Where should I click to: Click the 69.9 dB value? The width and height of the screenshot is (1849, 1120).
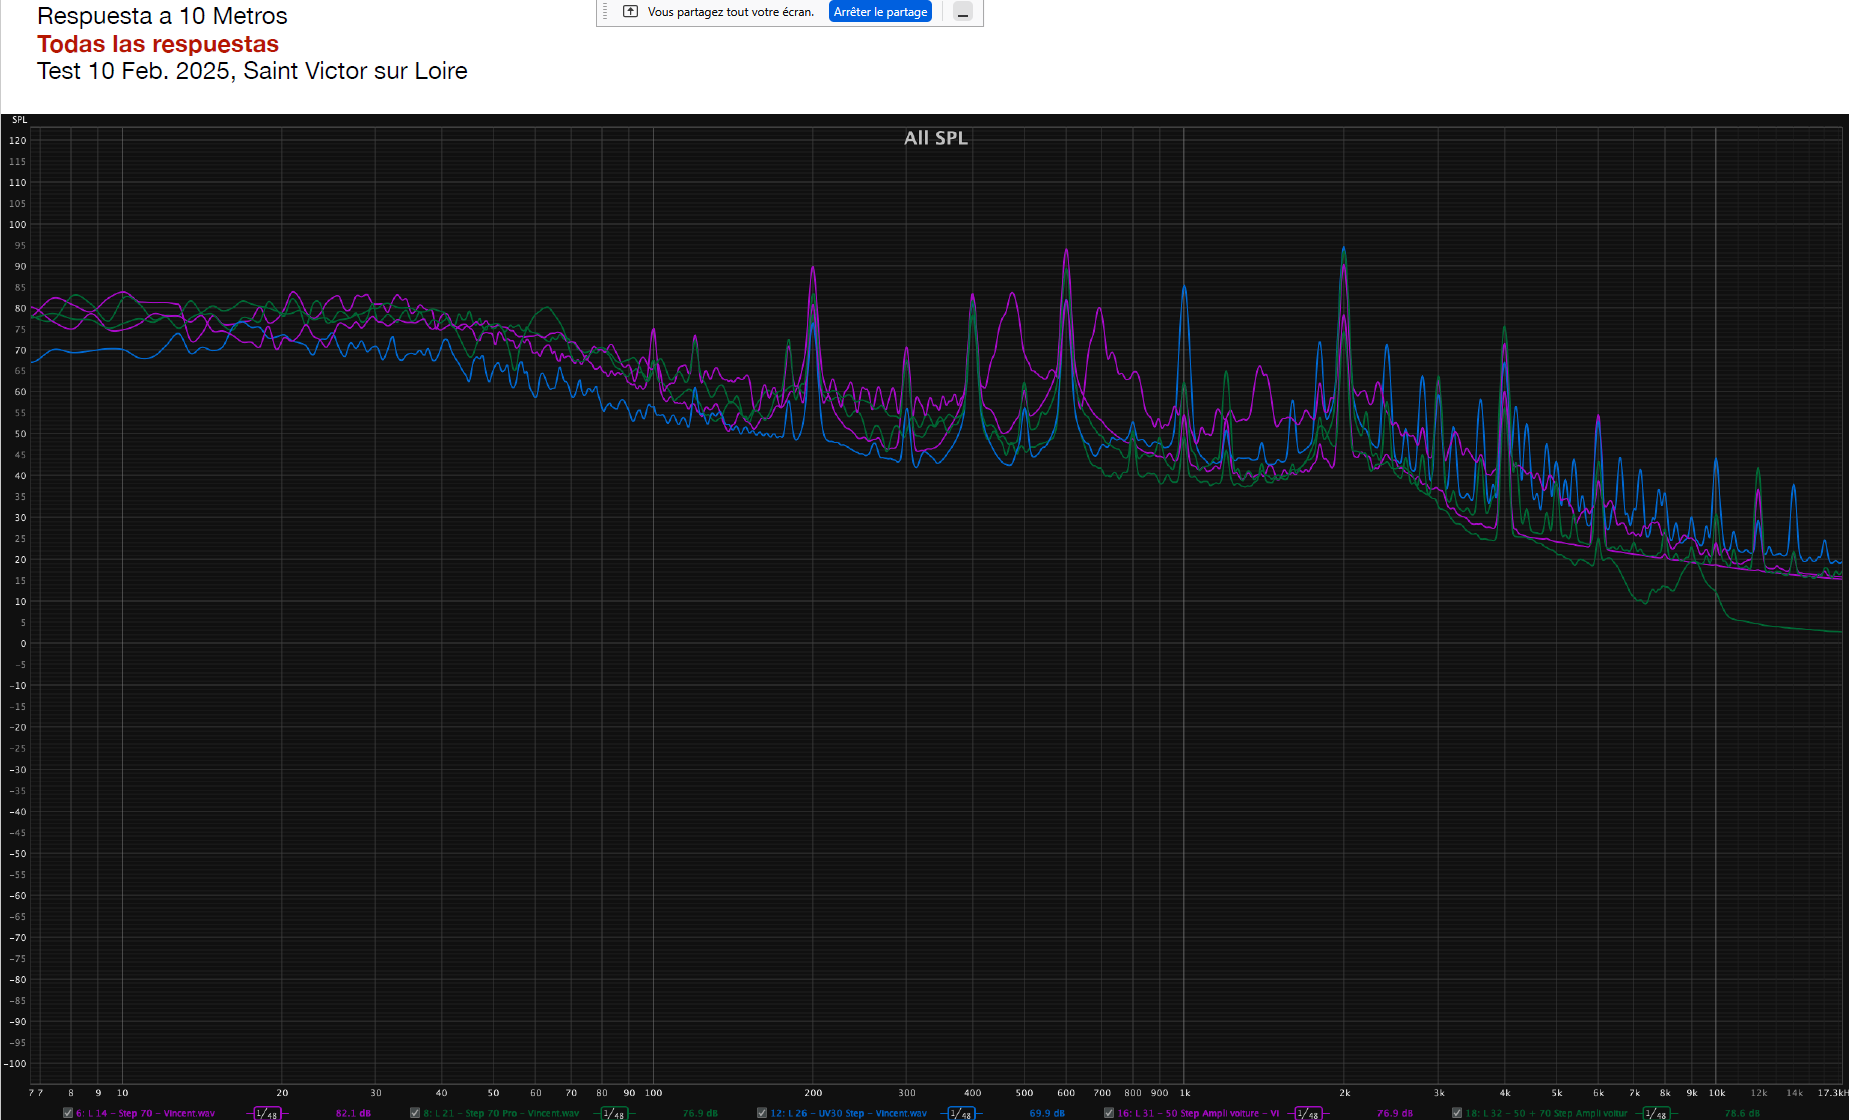pyautogui.click(x=1047, y=1113)
